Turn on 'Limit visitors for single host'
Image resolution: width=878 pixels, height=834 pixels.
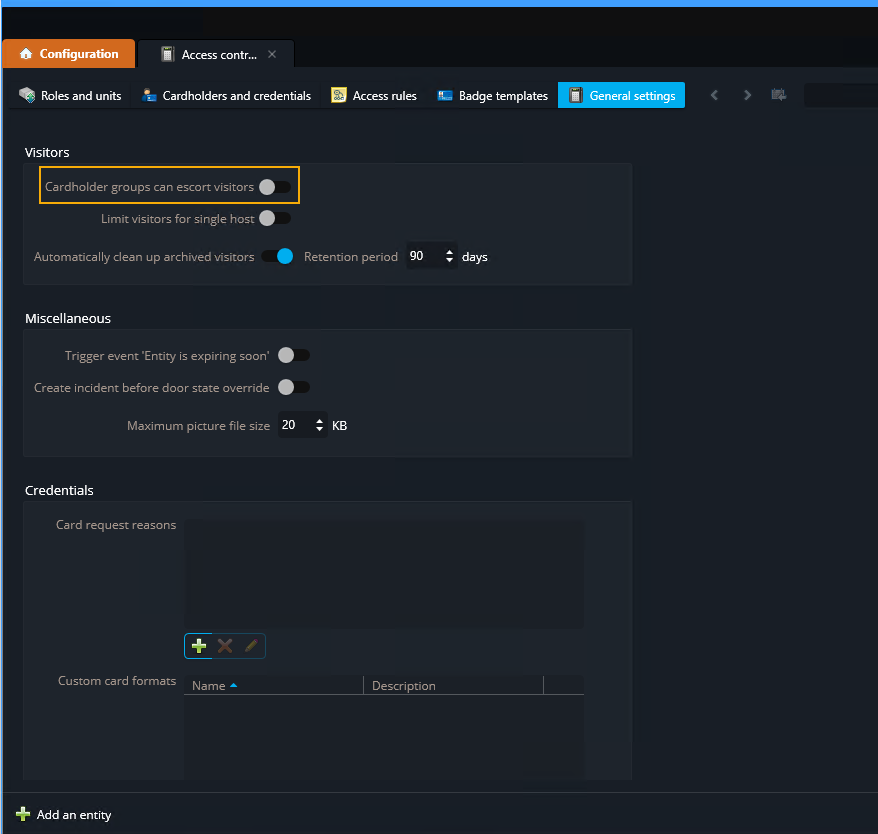(272, 218)
